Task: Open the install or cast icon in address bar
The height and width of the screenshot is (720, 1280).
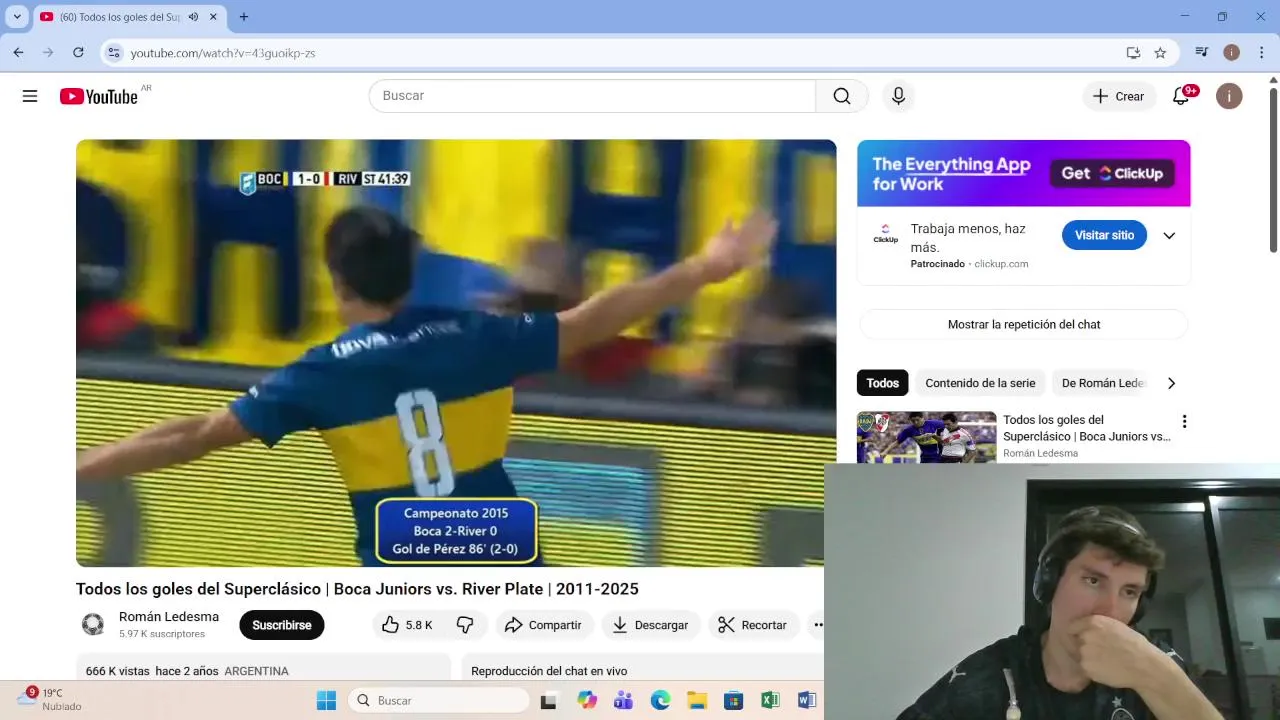Action: (1133, 52)
